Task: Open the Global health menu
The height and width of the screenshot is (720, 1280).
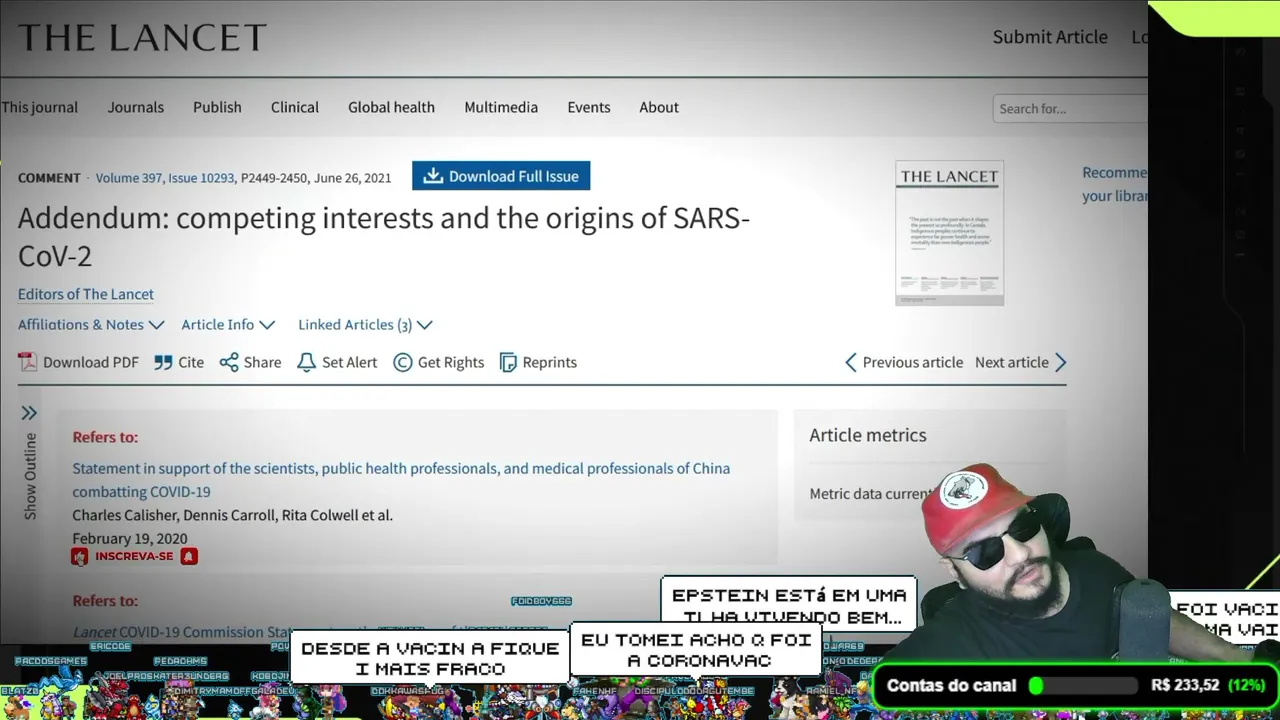Action: tap(391, 107)
